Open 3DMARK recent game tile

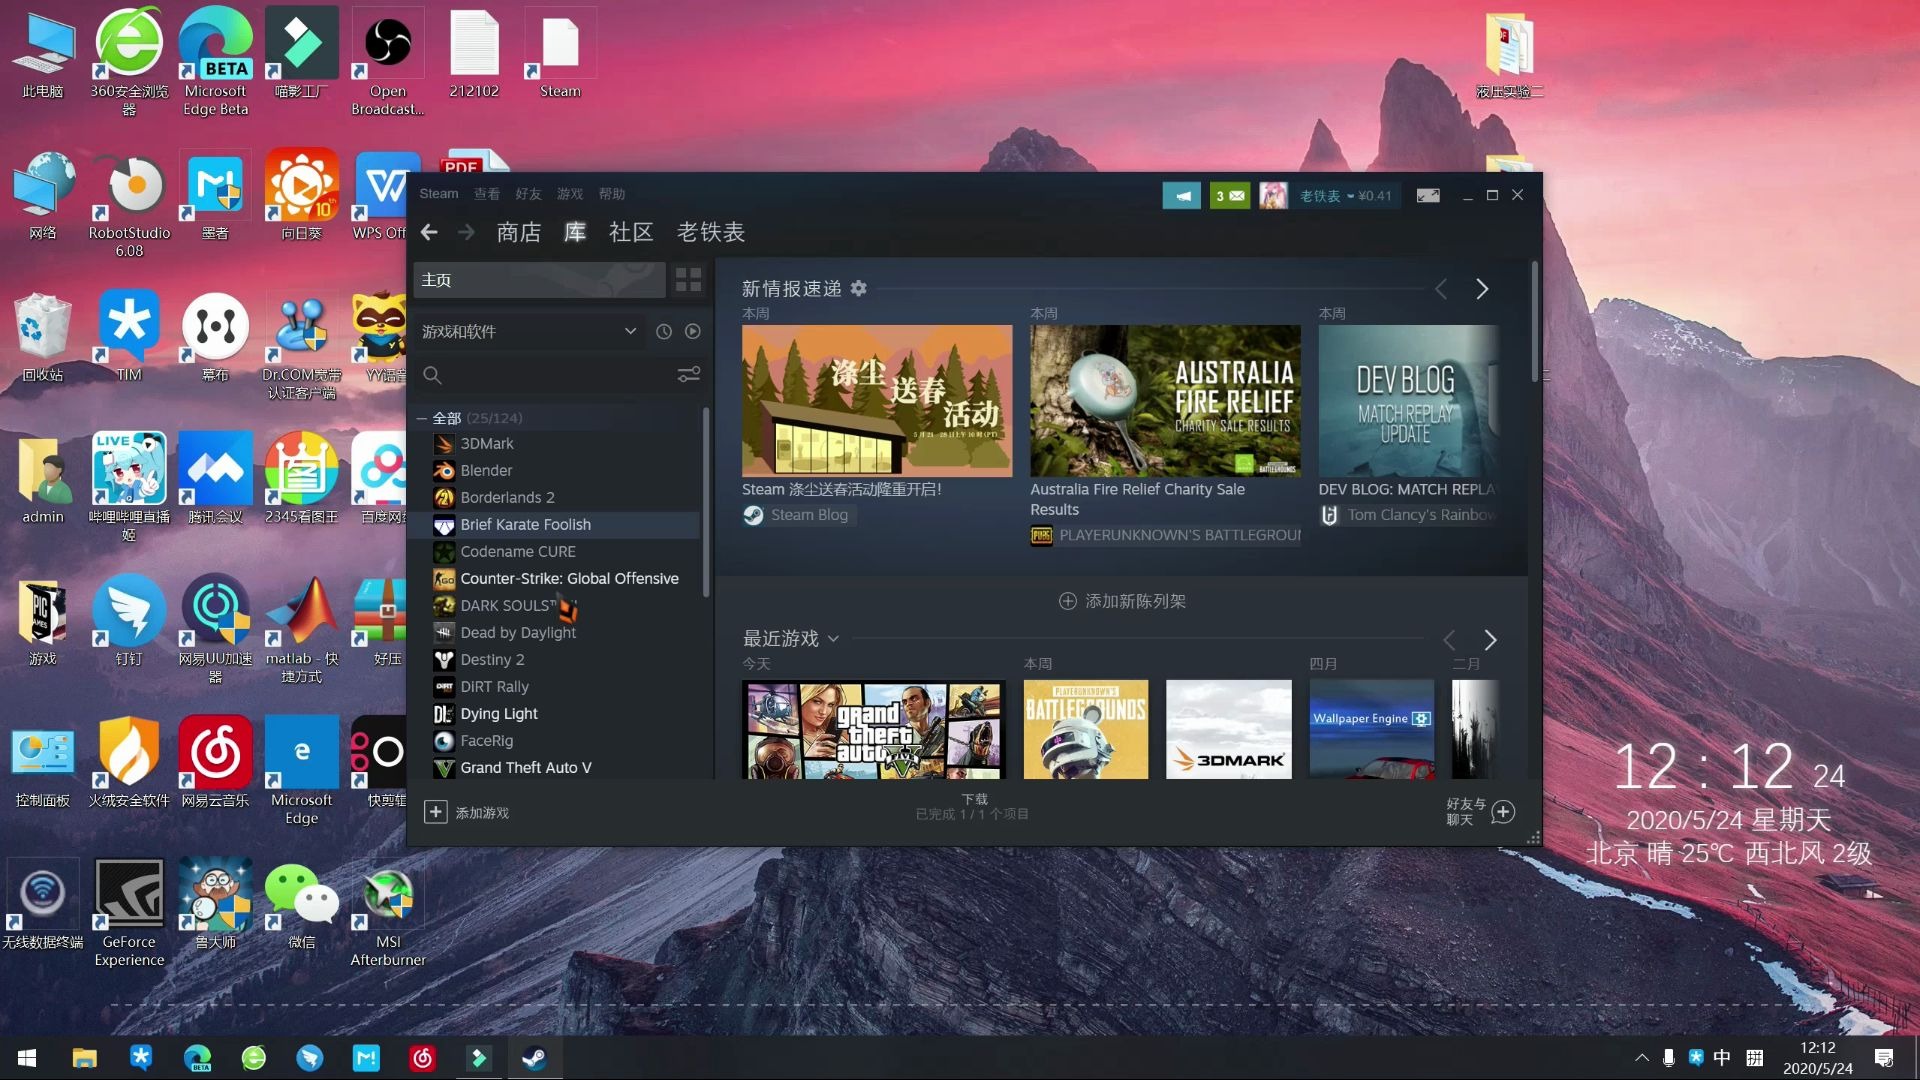[x=1228, y=729]
